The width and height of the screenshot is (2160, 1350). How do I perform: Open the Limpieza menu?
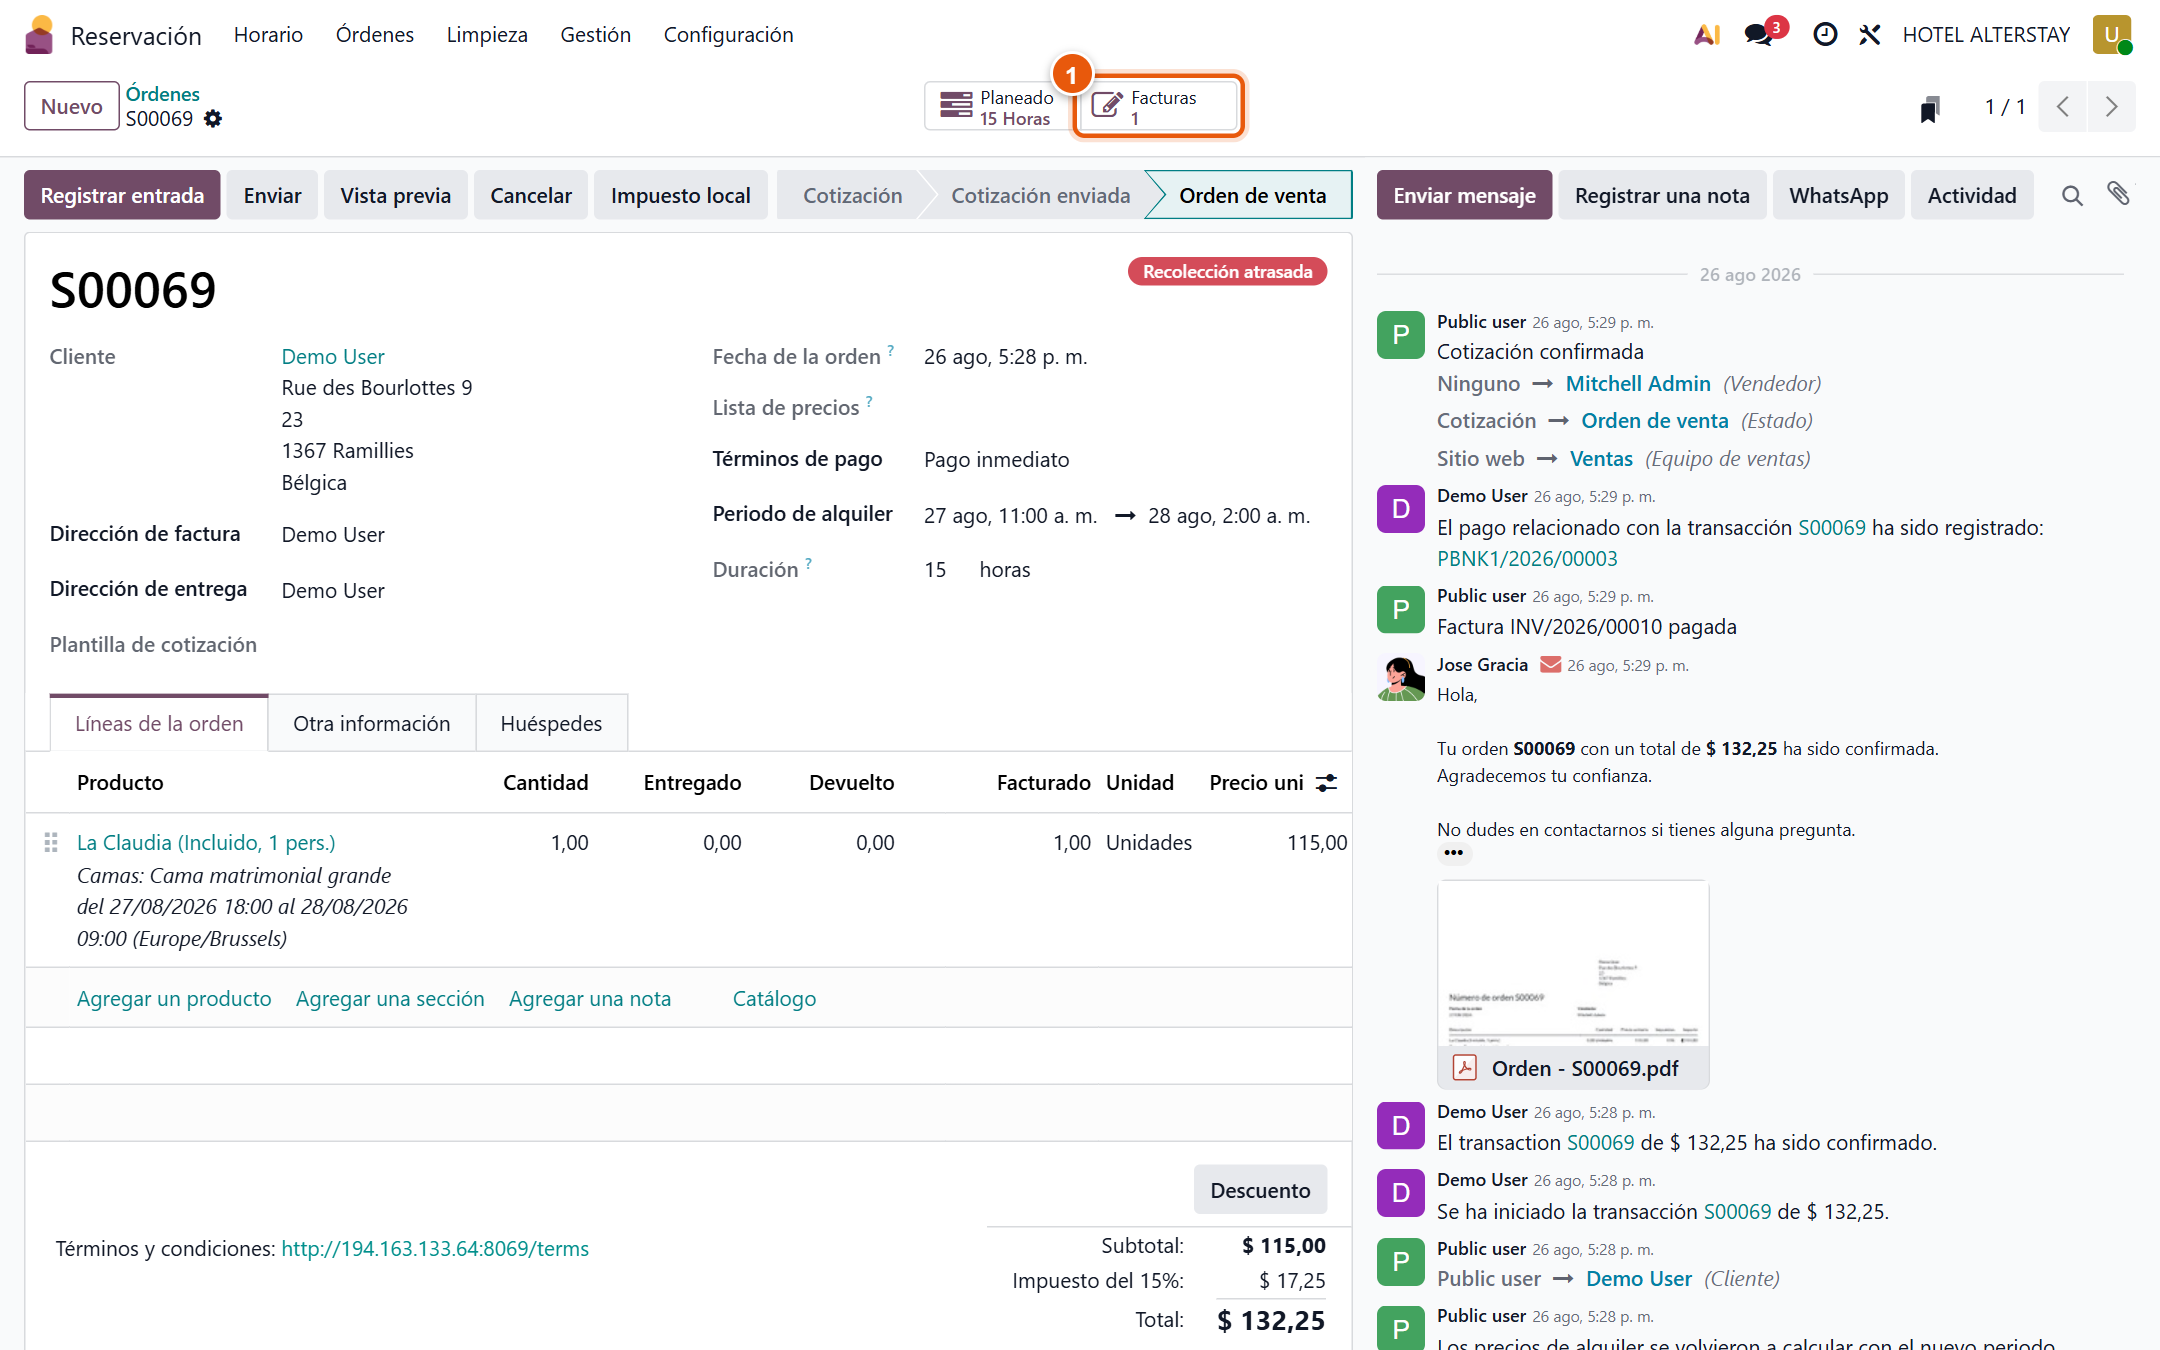487,35
